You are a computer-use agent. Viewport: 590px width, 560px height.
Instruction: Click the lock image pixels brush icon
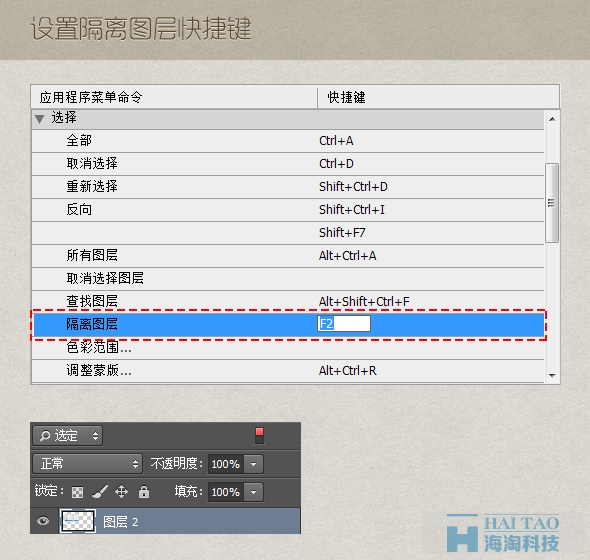point(100,492)
